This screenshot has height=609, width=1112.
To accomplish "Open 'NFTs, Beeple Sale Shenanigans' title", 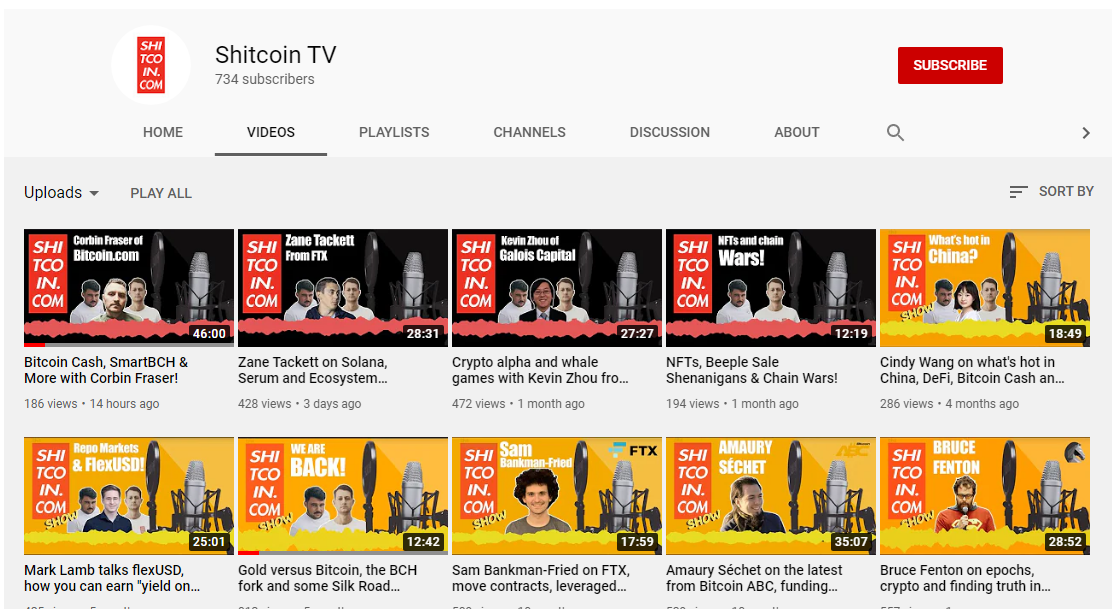I will tap(752, 370).
